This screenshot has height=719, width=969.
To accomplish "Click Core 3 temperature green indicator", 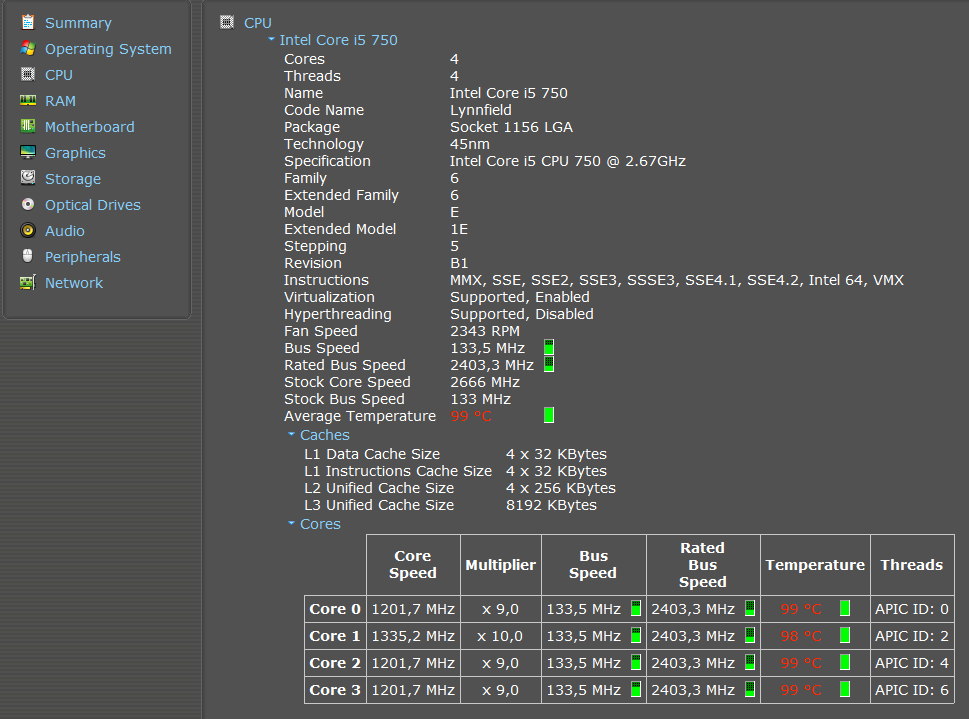I will coord(845,689).
